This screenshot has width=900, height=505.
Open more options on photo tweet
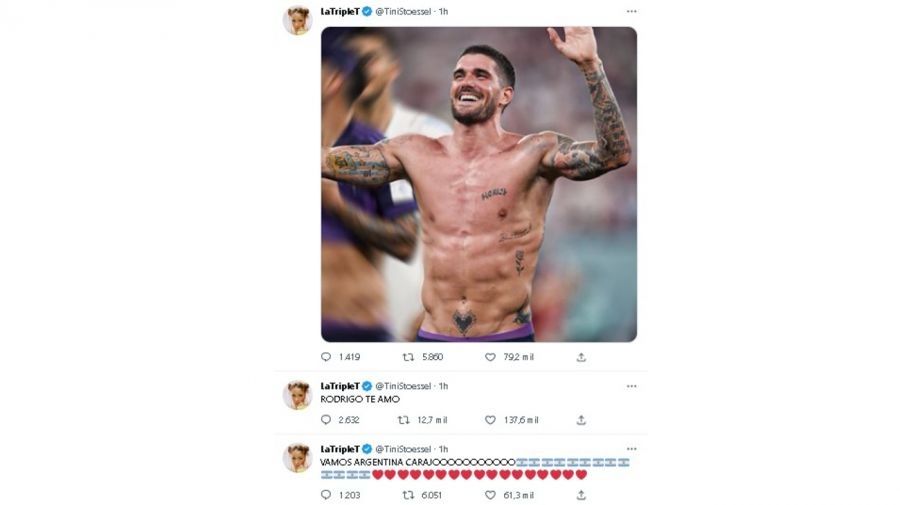[631, 12]
